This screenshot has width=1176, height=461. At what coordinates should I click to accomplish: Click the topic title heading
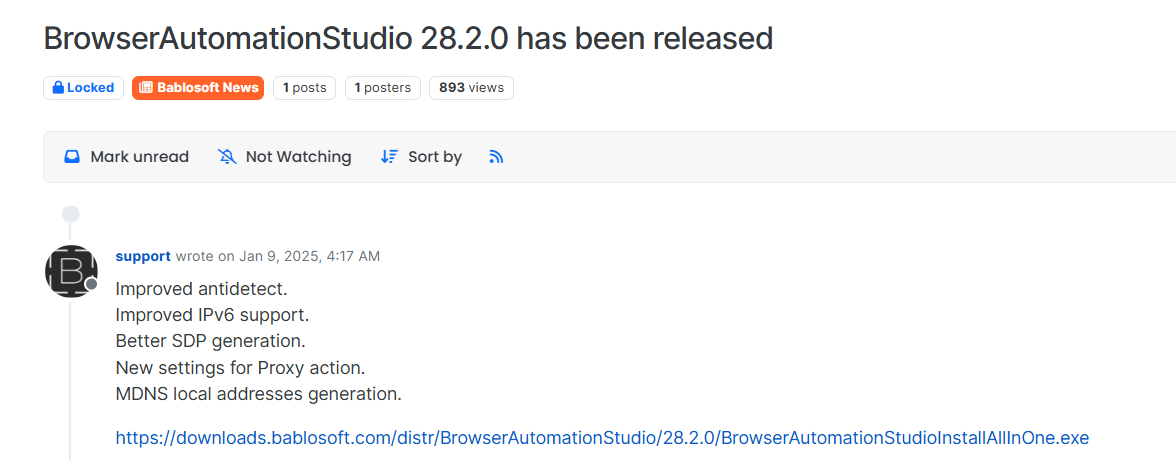(408, 39)
